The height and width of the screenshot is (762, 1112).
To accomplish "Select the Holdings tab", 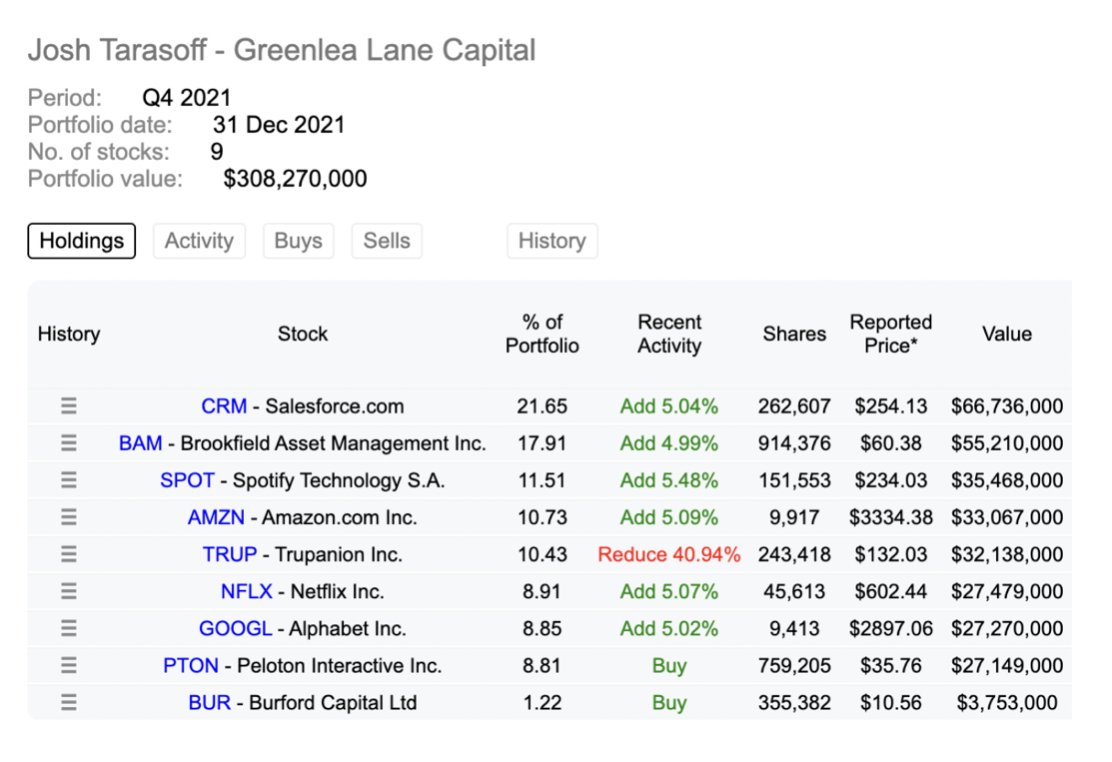I will (x=82, y=241).
